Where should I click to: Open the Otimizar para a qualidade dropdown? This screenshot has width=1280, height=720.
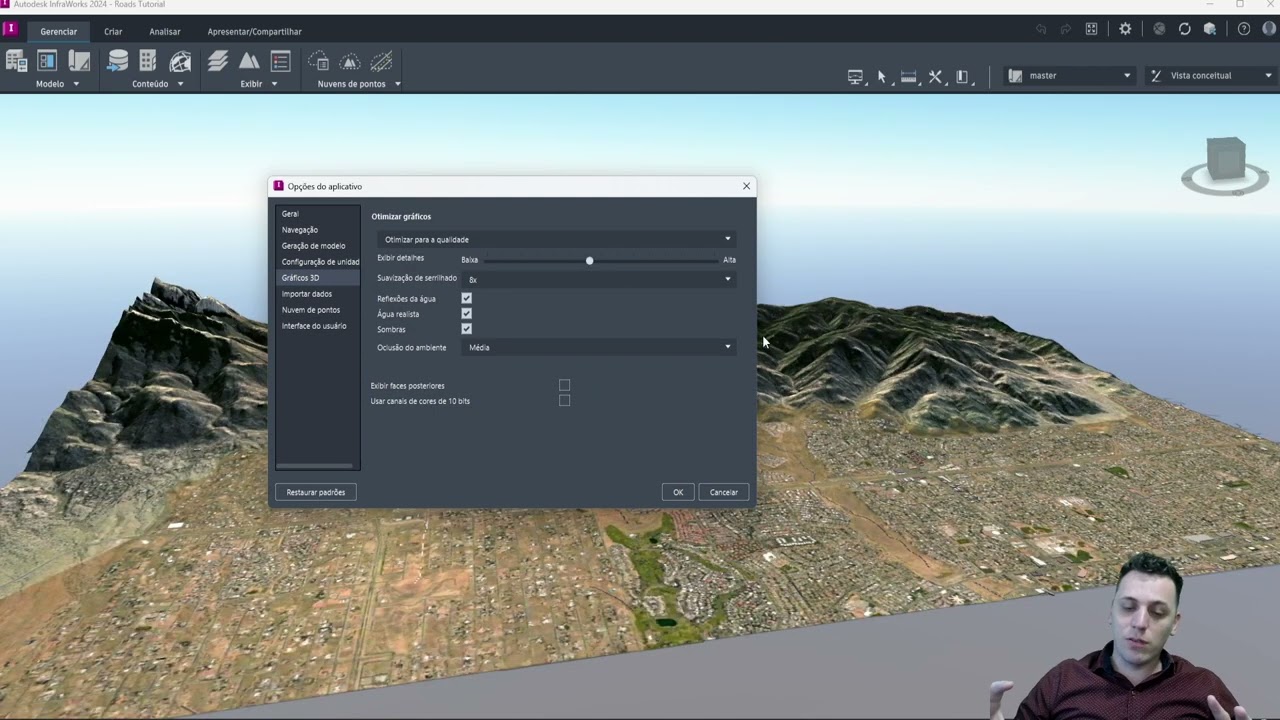557,239
